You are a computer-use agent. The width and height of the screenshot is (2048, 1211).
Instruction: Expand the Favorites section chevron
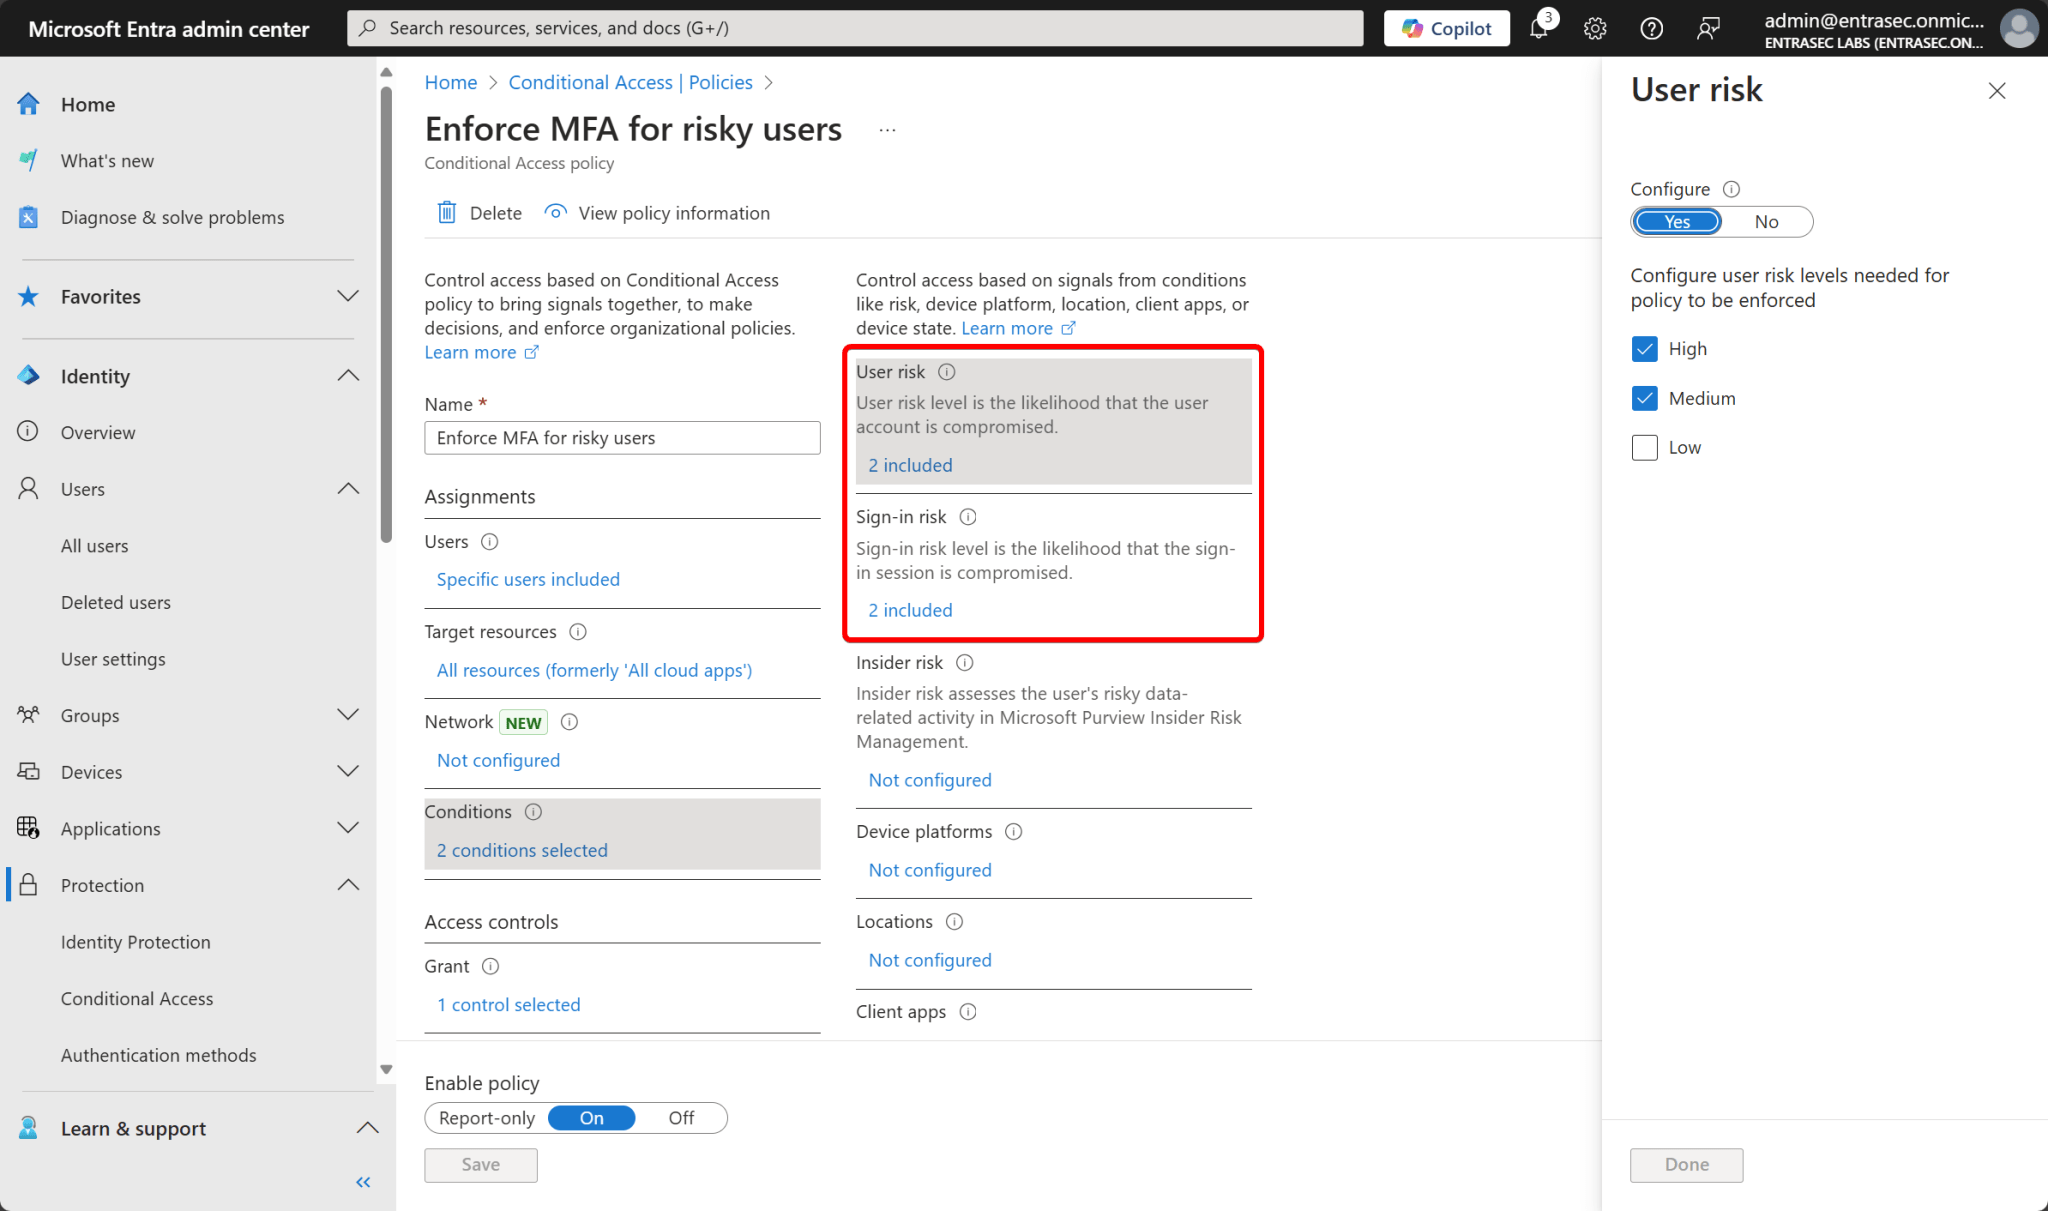tap(347, 296)
